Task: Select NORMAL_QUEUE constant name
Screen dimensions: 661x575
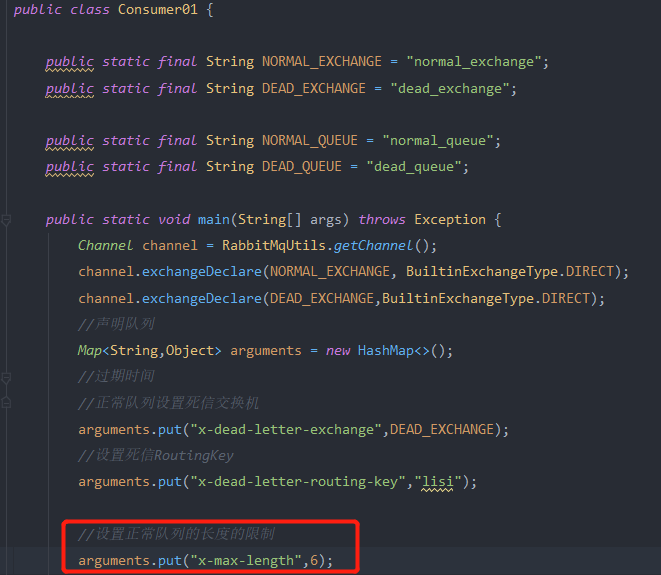Action: tap(310, 140)
